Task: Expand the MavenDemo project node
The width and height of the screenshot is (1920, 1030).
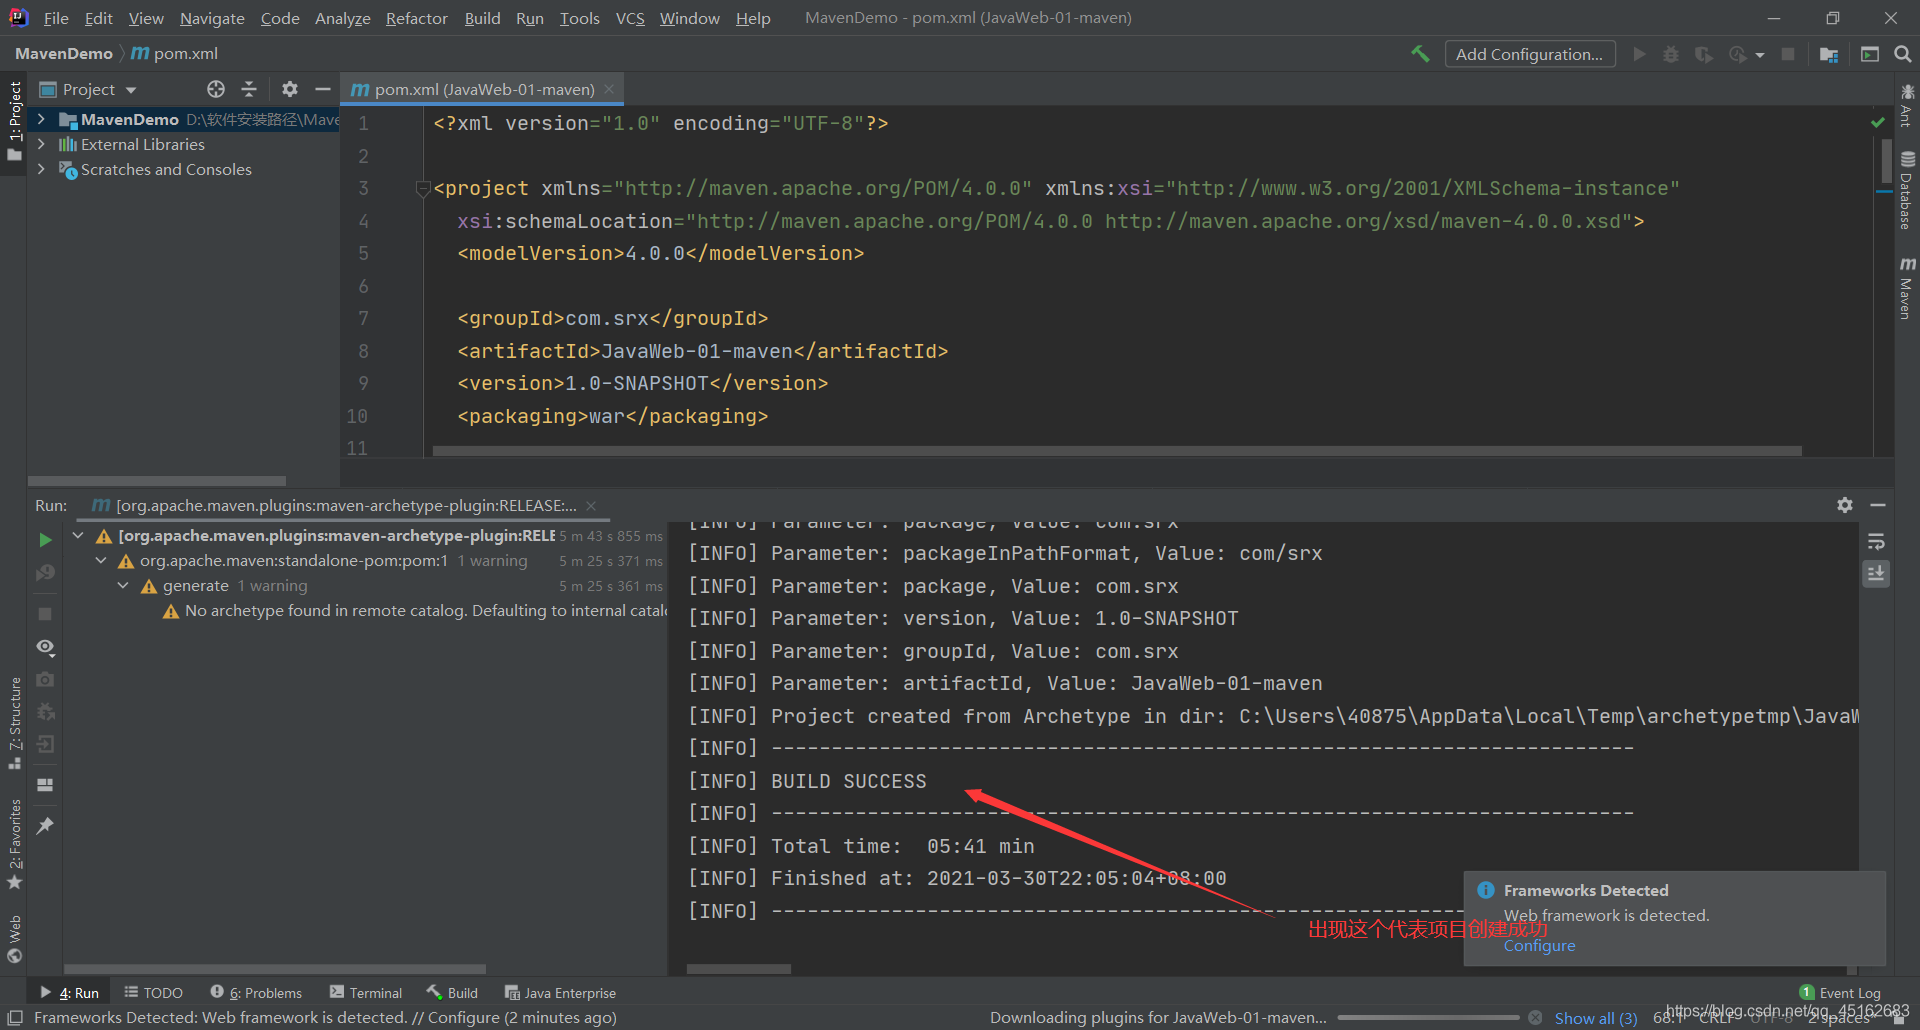Action: [x=41, y=119]
